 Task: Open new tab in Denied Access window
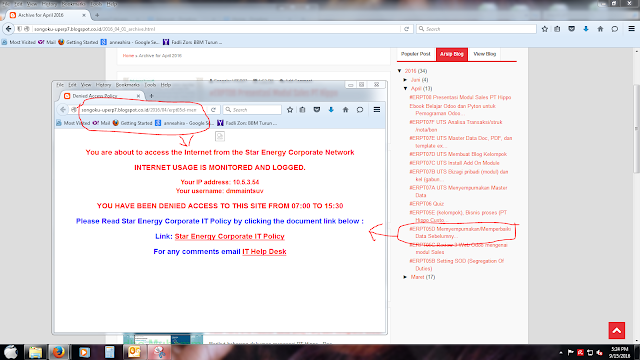click(151, 96)
